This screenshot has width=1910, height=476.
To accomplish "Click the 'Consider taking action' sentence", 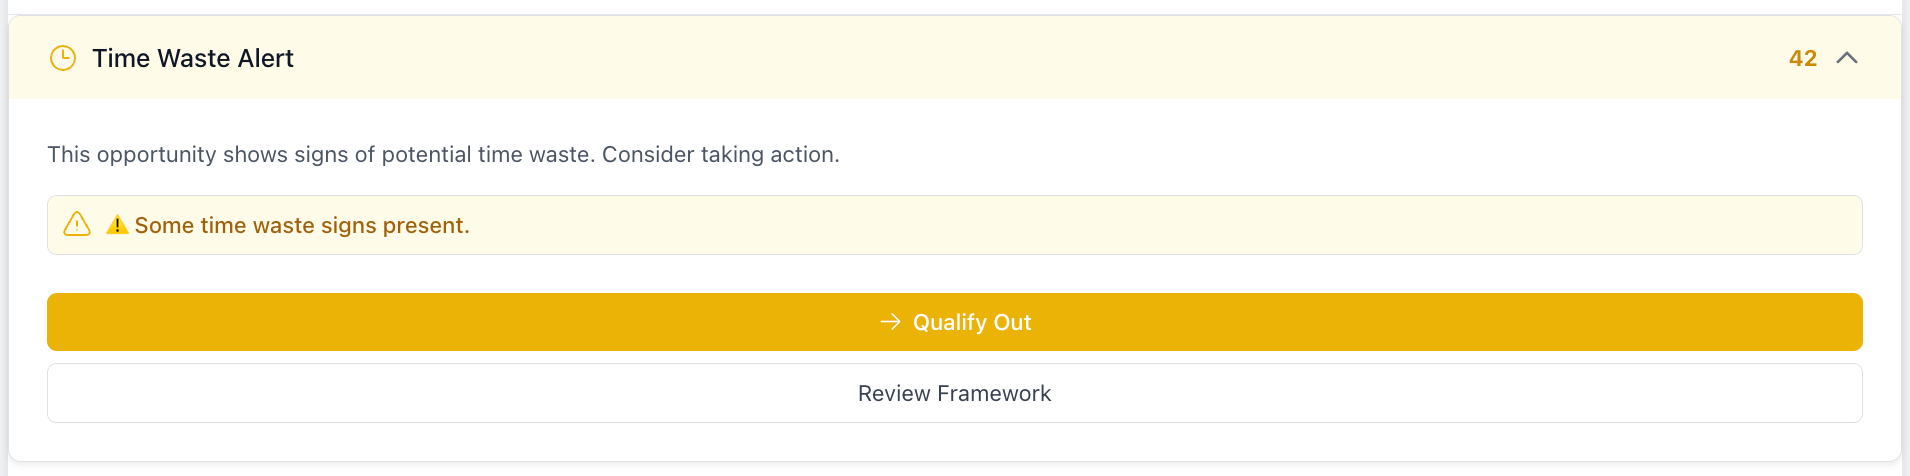I will pyautogui.click(x=720, y=154).
